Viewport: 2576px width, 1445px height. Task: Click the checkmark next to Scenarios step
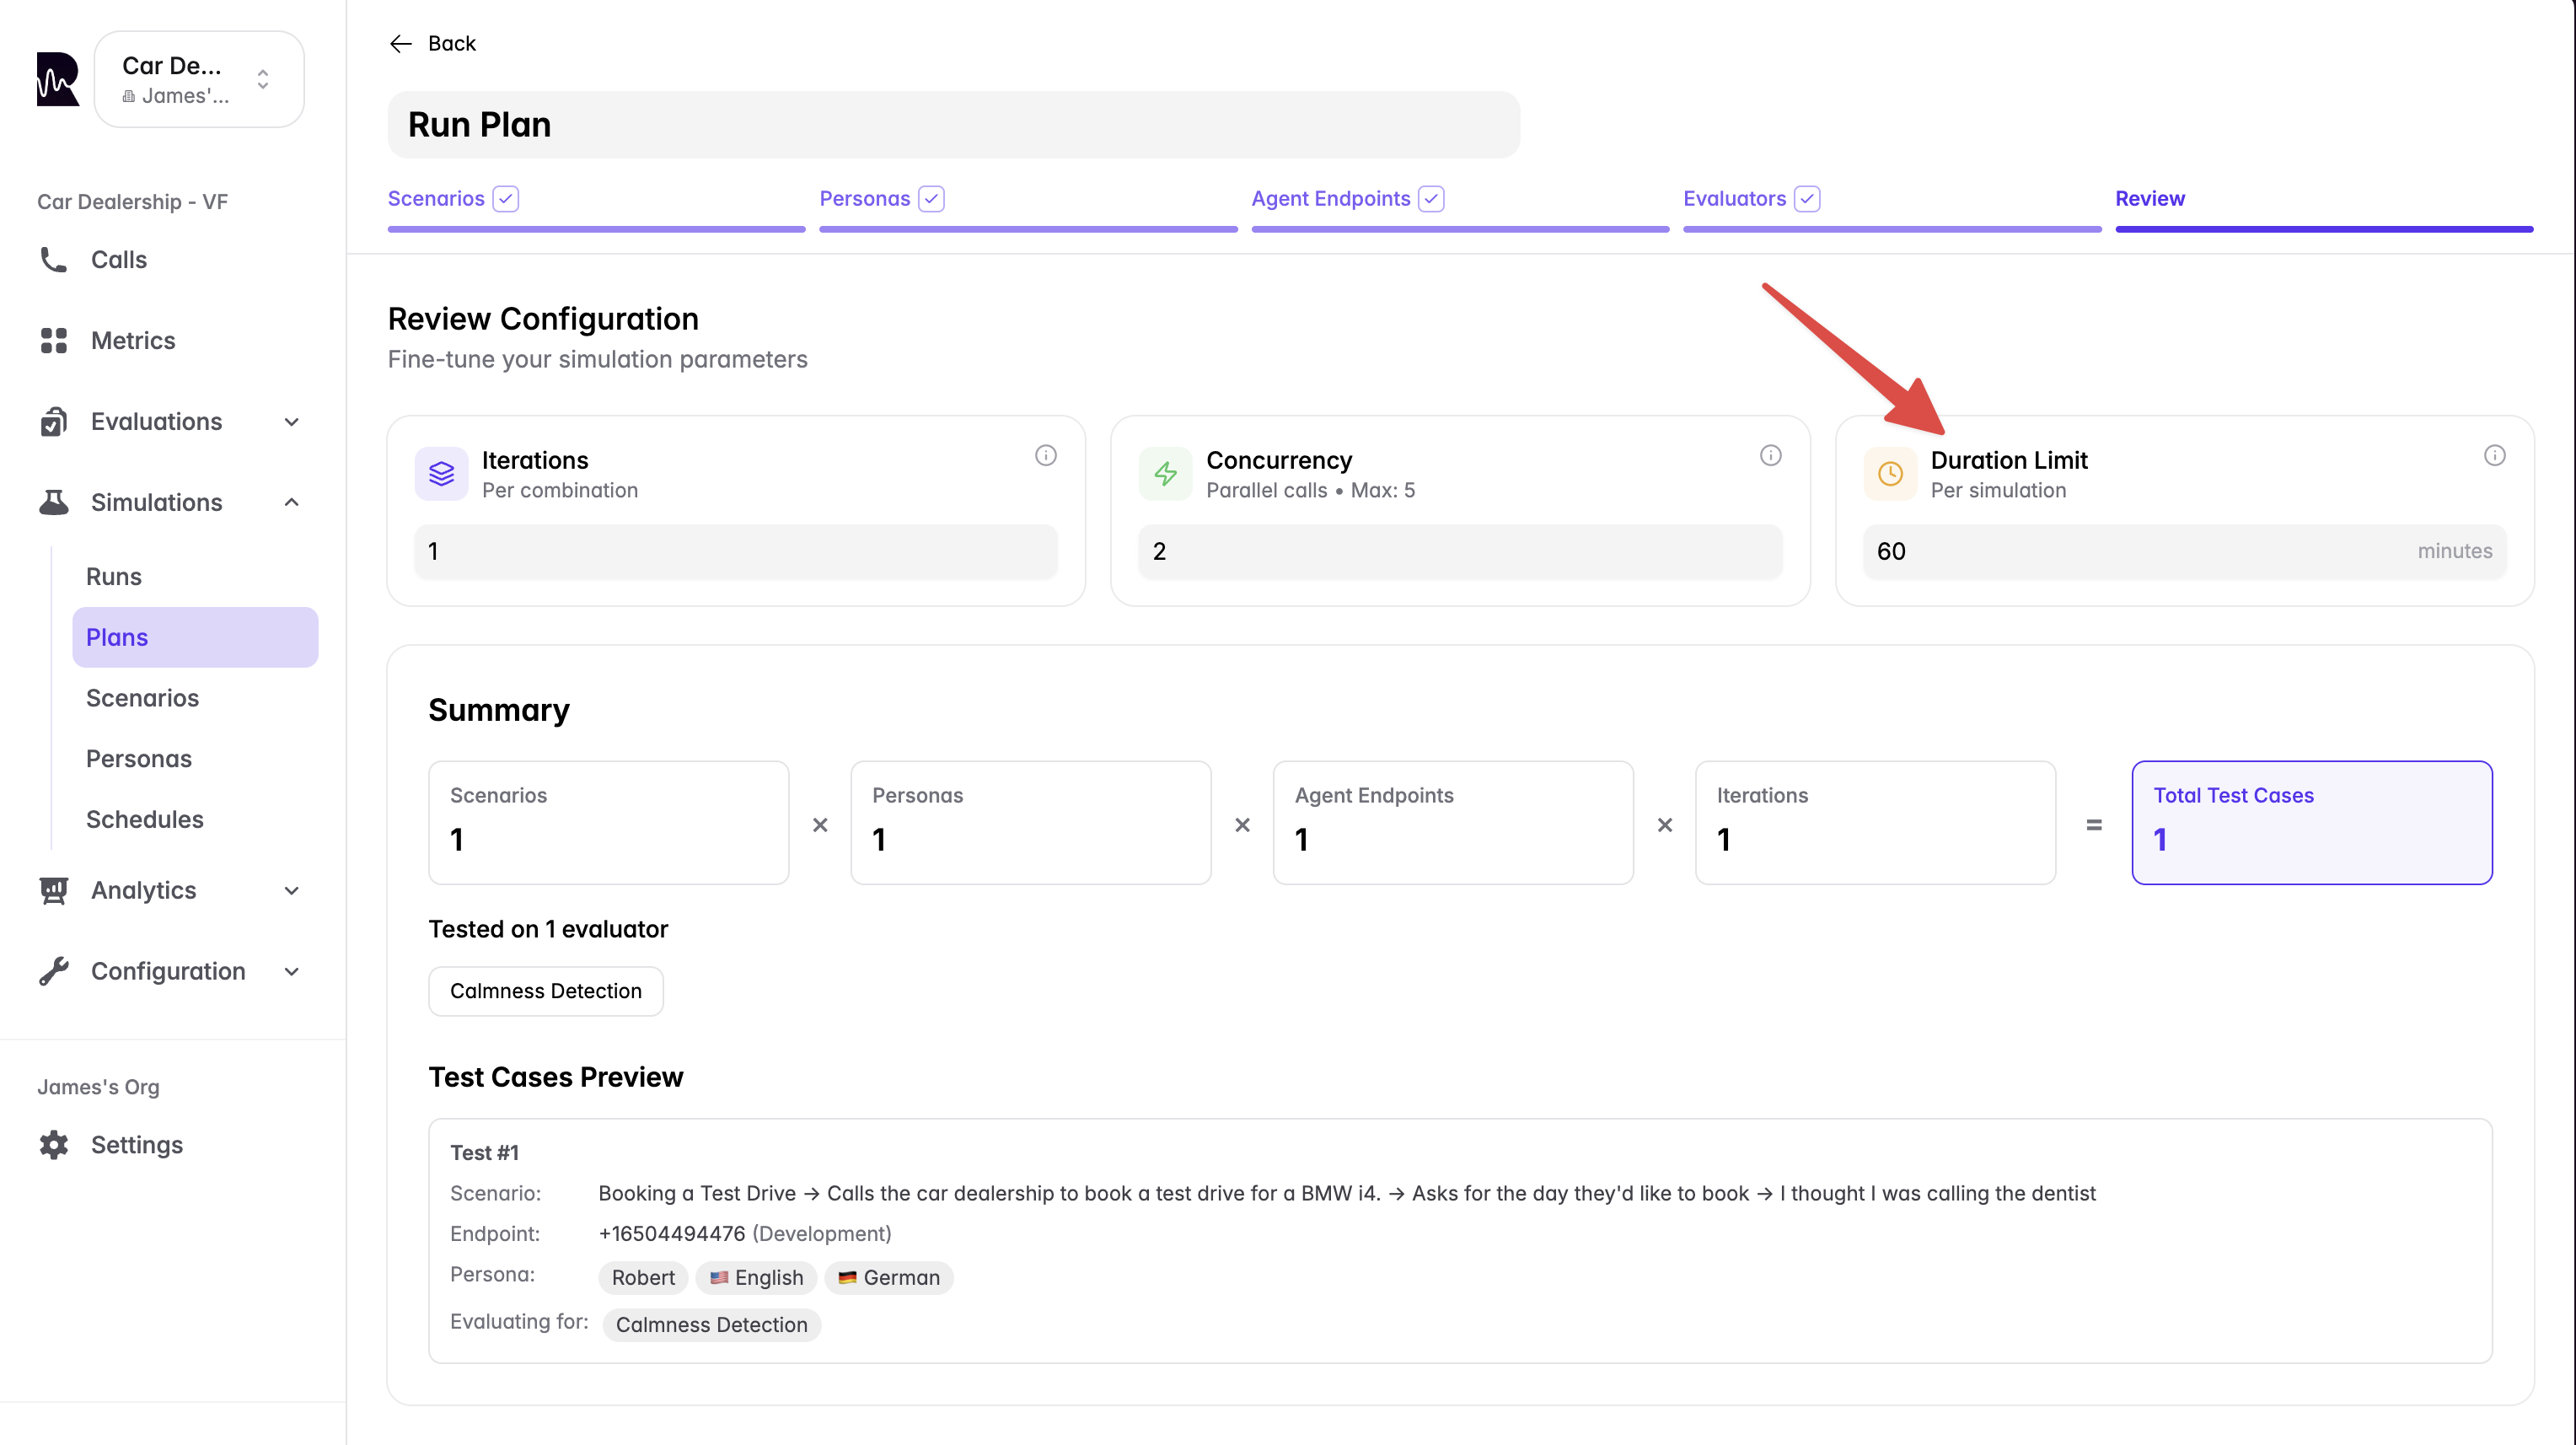point(506,199)
